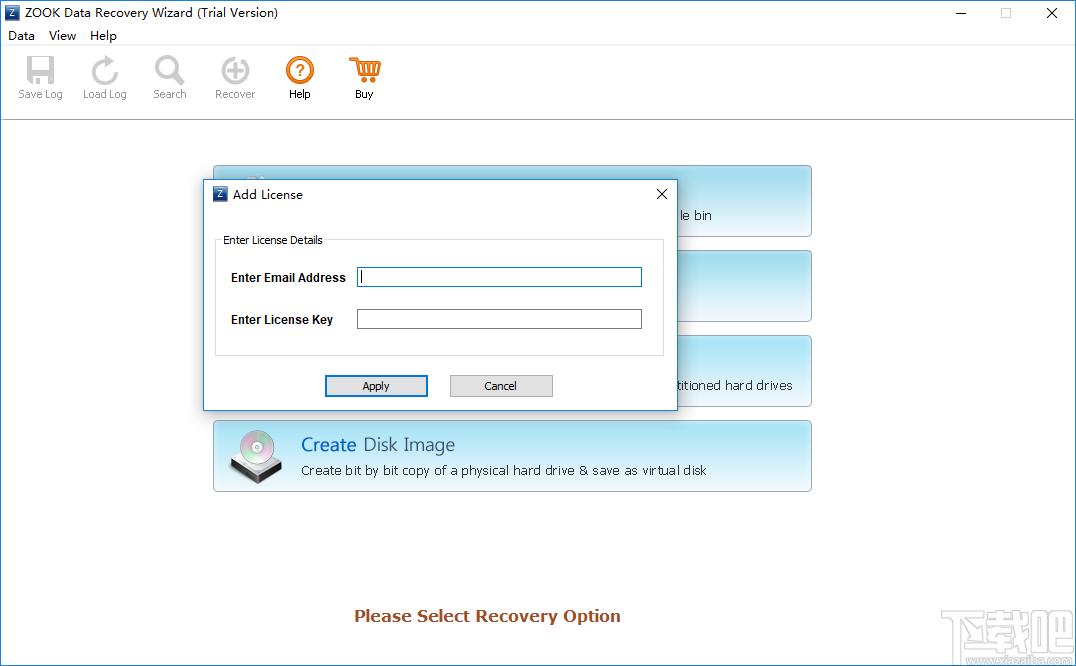This screenshot has height=666, width=1076.
Task: Click the disk image description text
Action: (504, 471)
